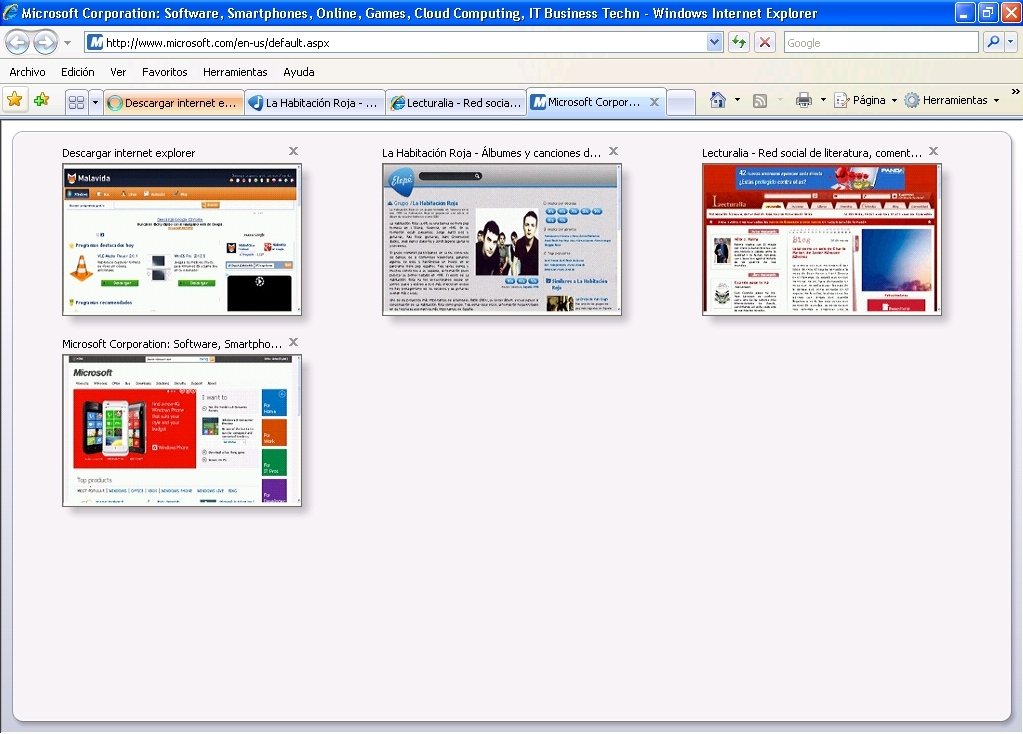Close the Microsoft Corporation tab
This screenshot has height=734, width=1023.
pyautogui.click(x=654, y=102)
